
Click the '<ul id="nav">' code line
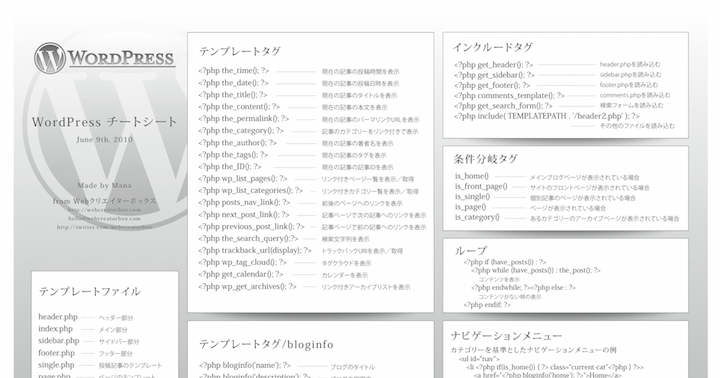click(x=479, y=359)
